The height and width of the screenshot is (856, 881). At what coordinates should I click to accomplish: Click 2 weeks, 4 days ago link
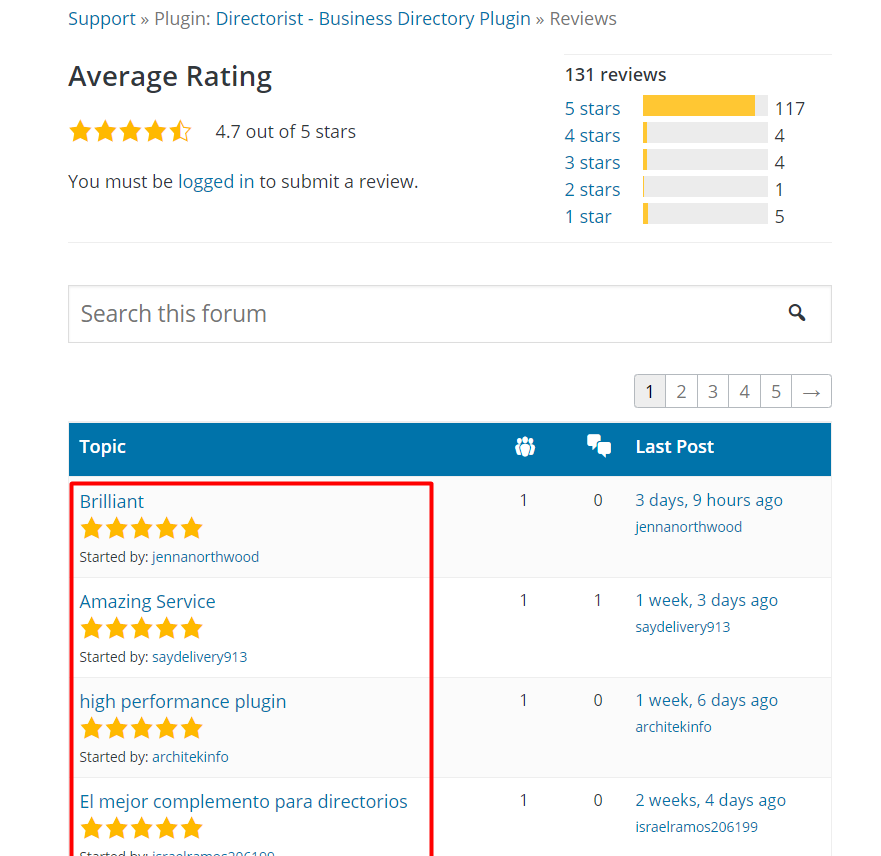[711, 800]
